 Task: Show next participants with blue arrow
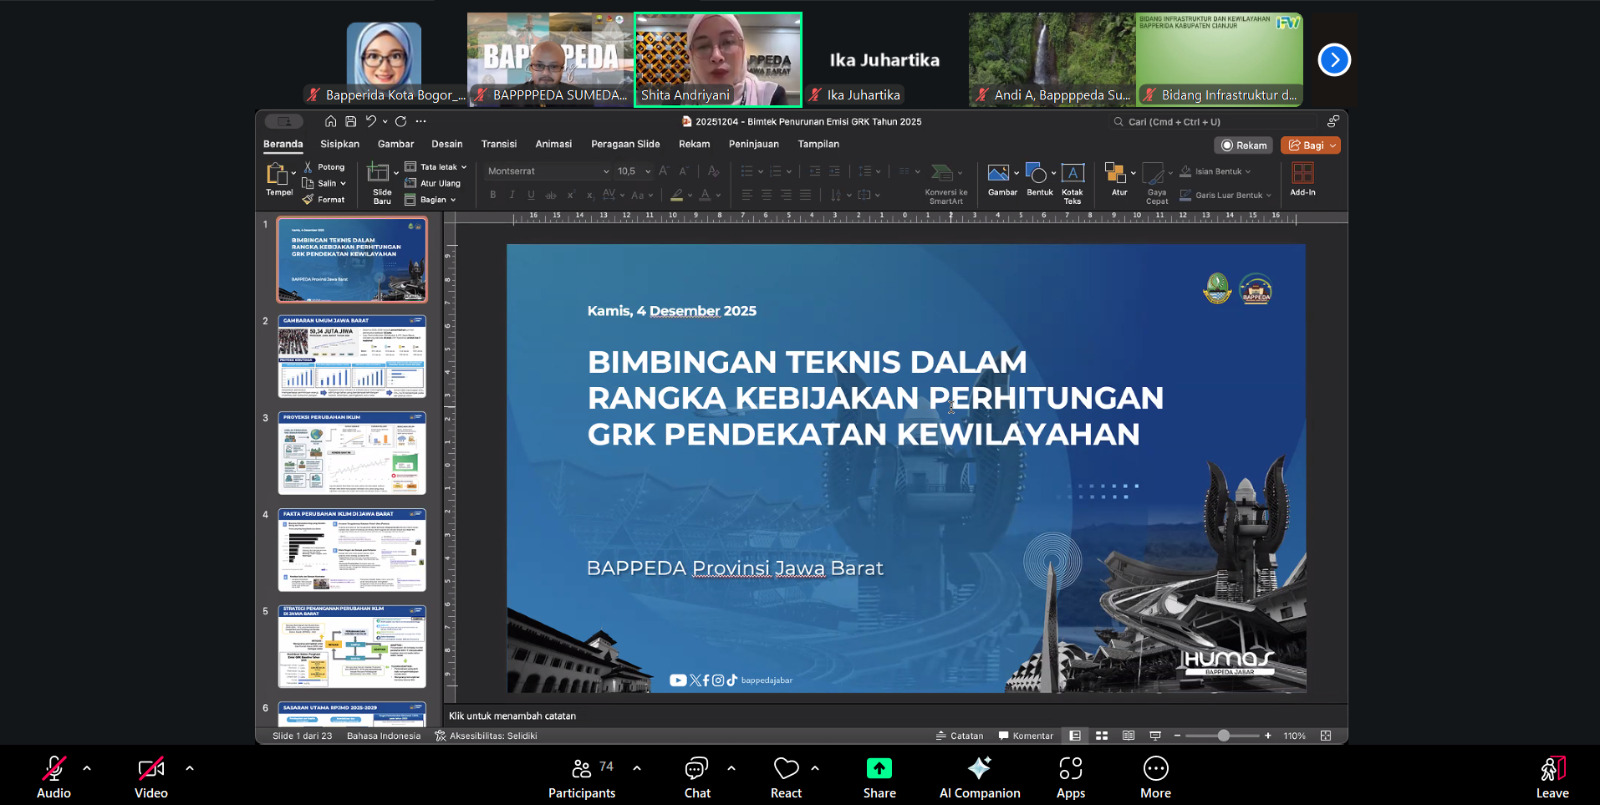coord(1334,60)
